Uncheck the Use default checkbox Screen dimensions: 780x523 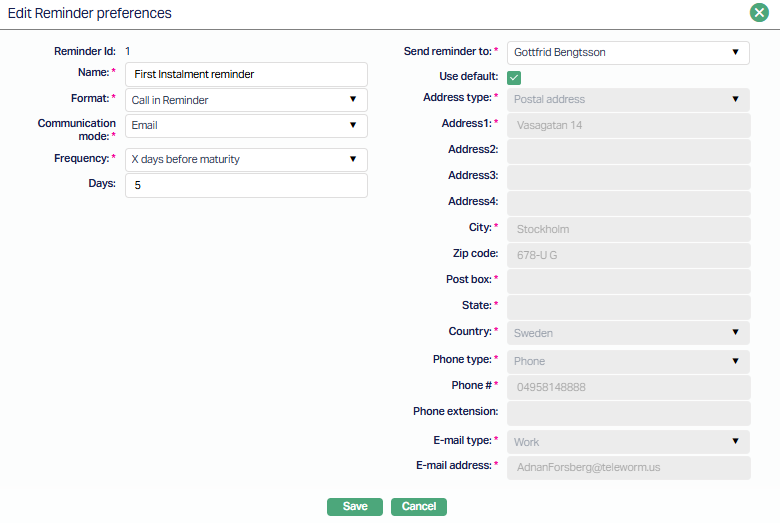click(514, 77)
